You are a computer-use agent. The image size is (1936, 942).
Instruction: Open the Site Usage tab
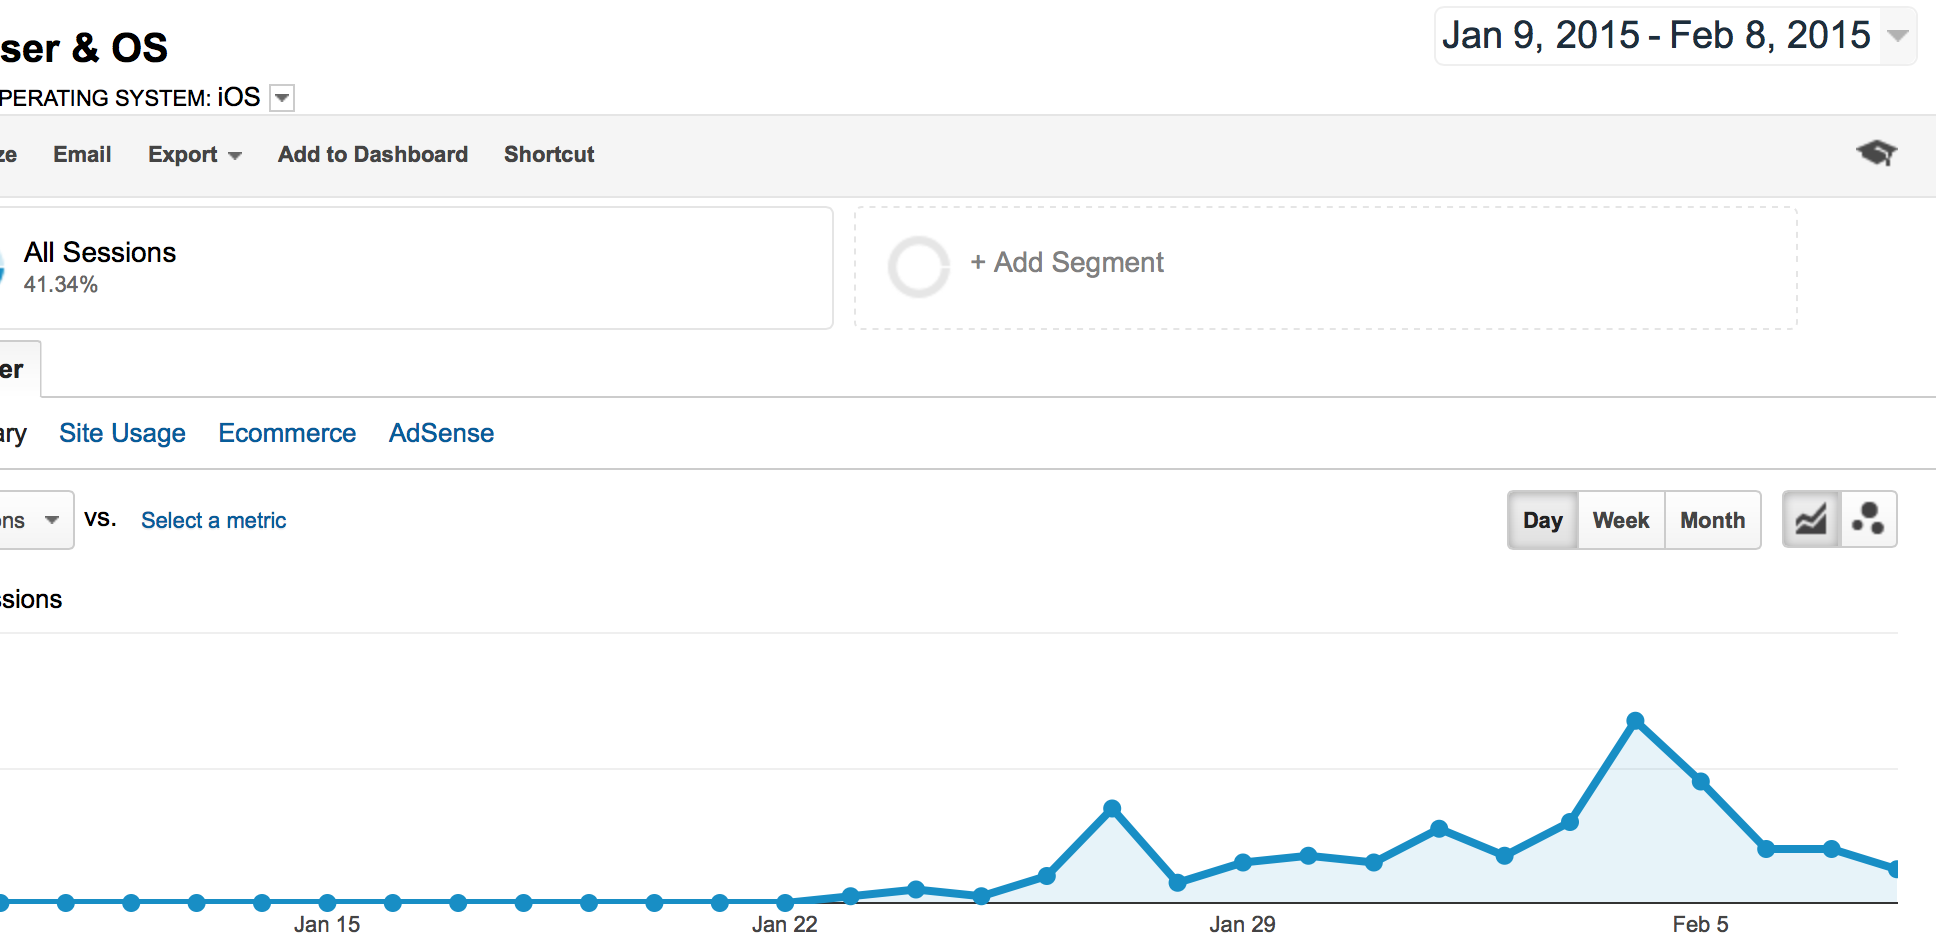tap(122, 433)
